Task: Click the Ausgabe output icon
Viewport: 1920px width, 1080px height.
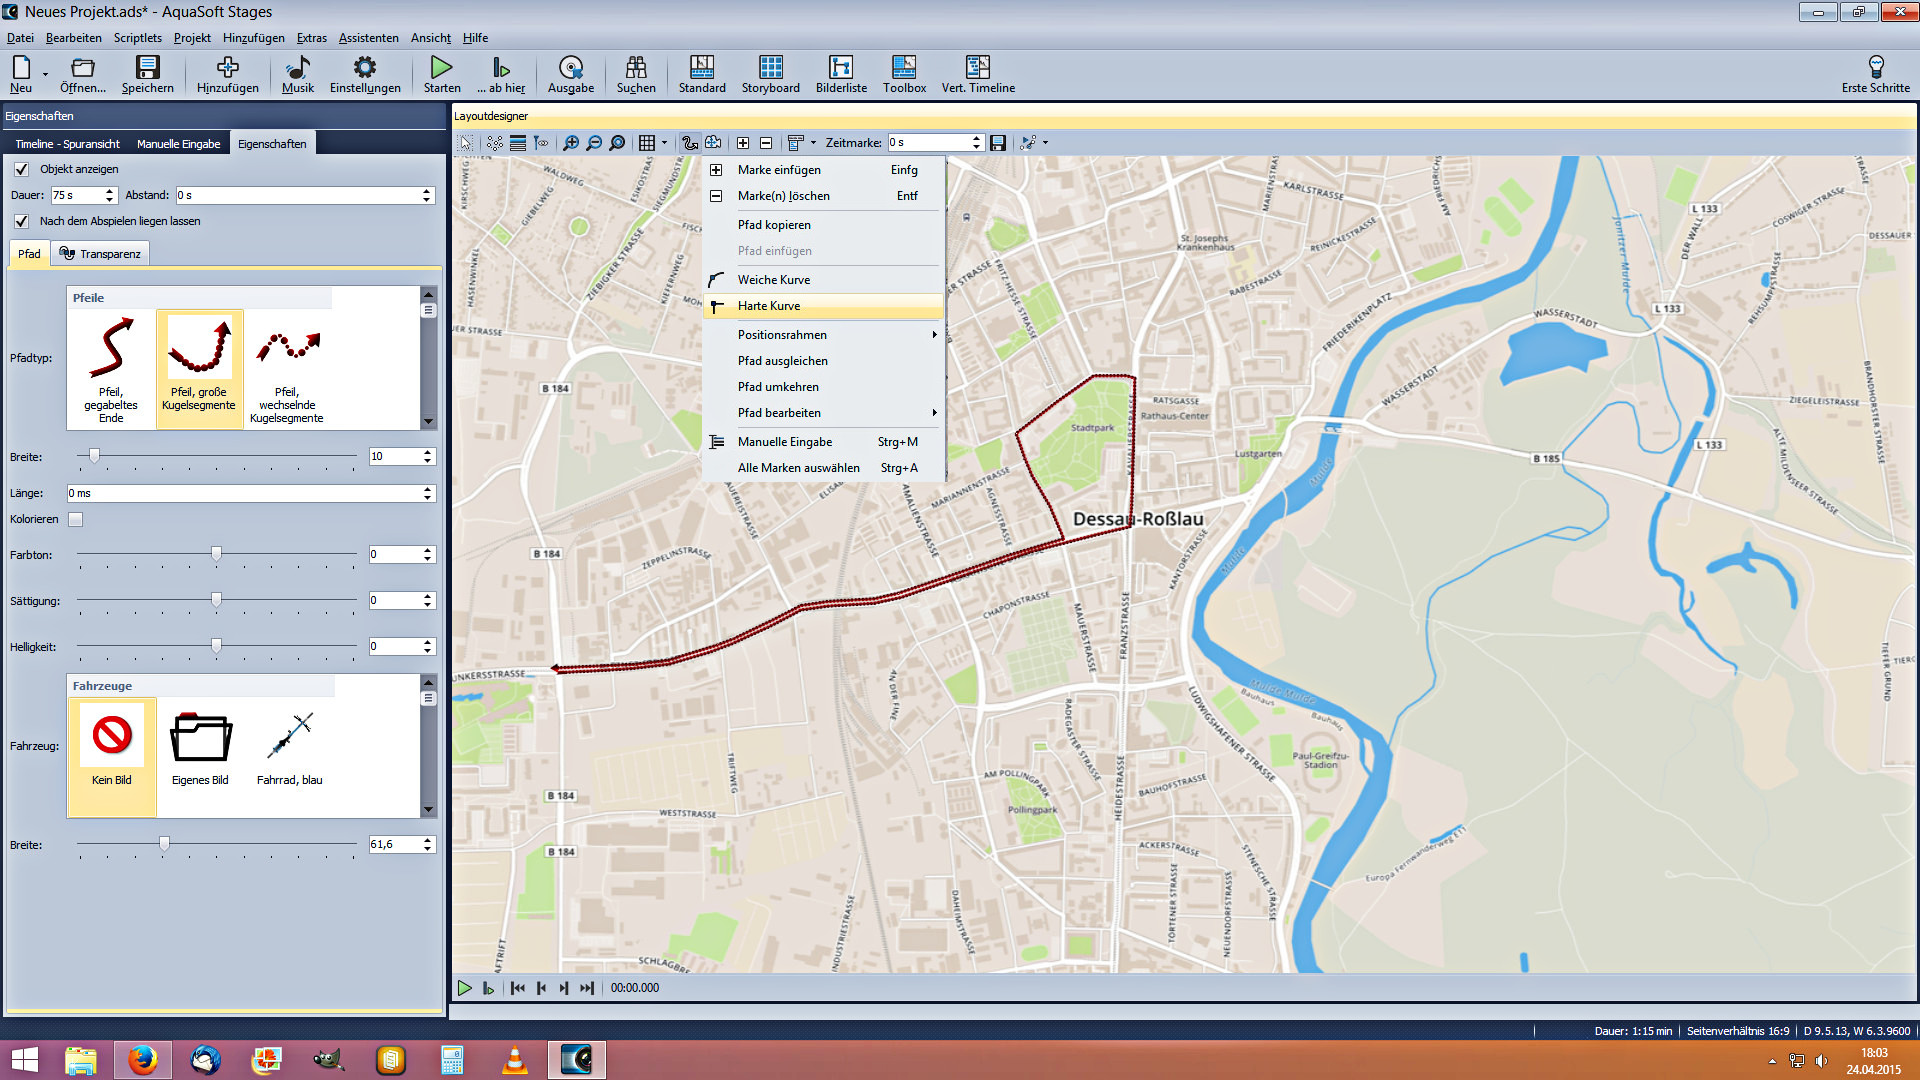Action: [570, 73]
